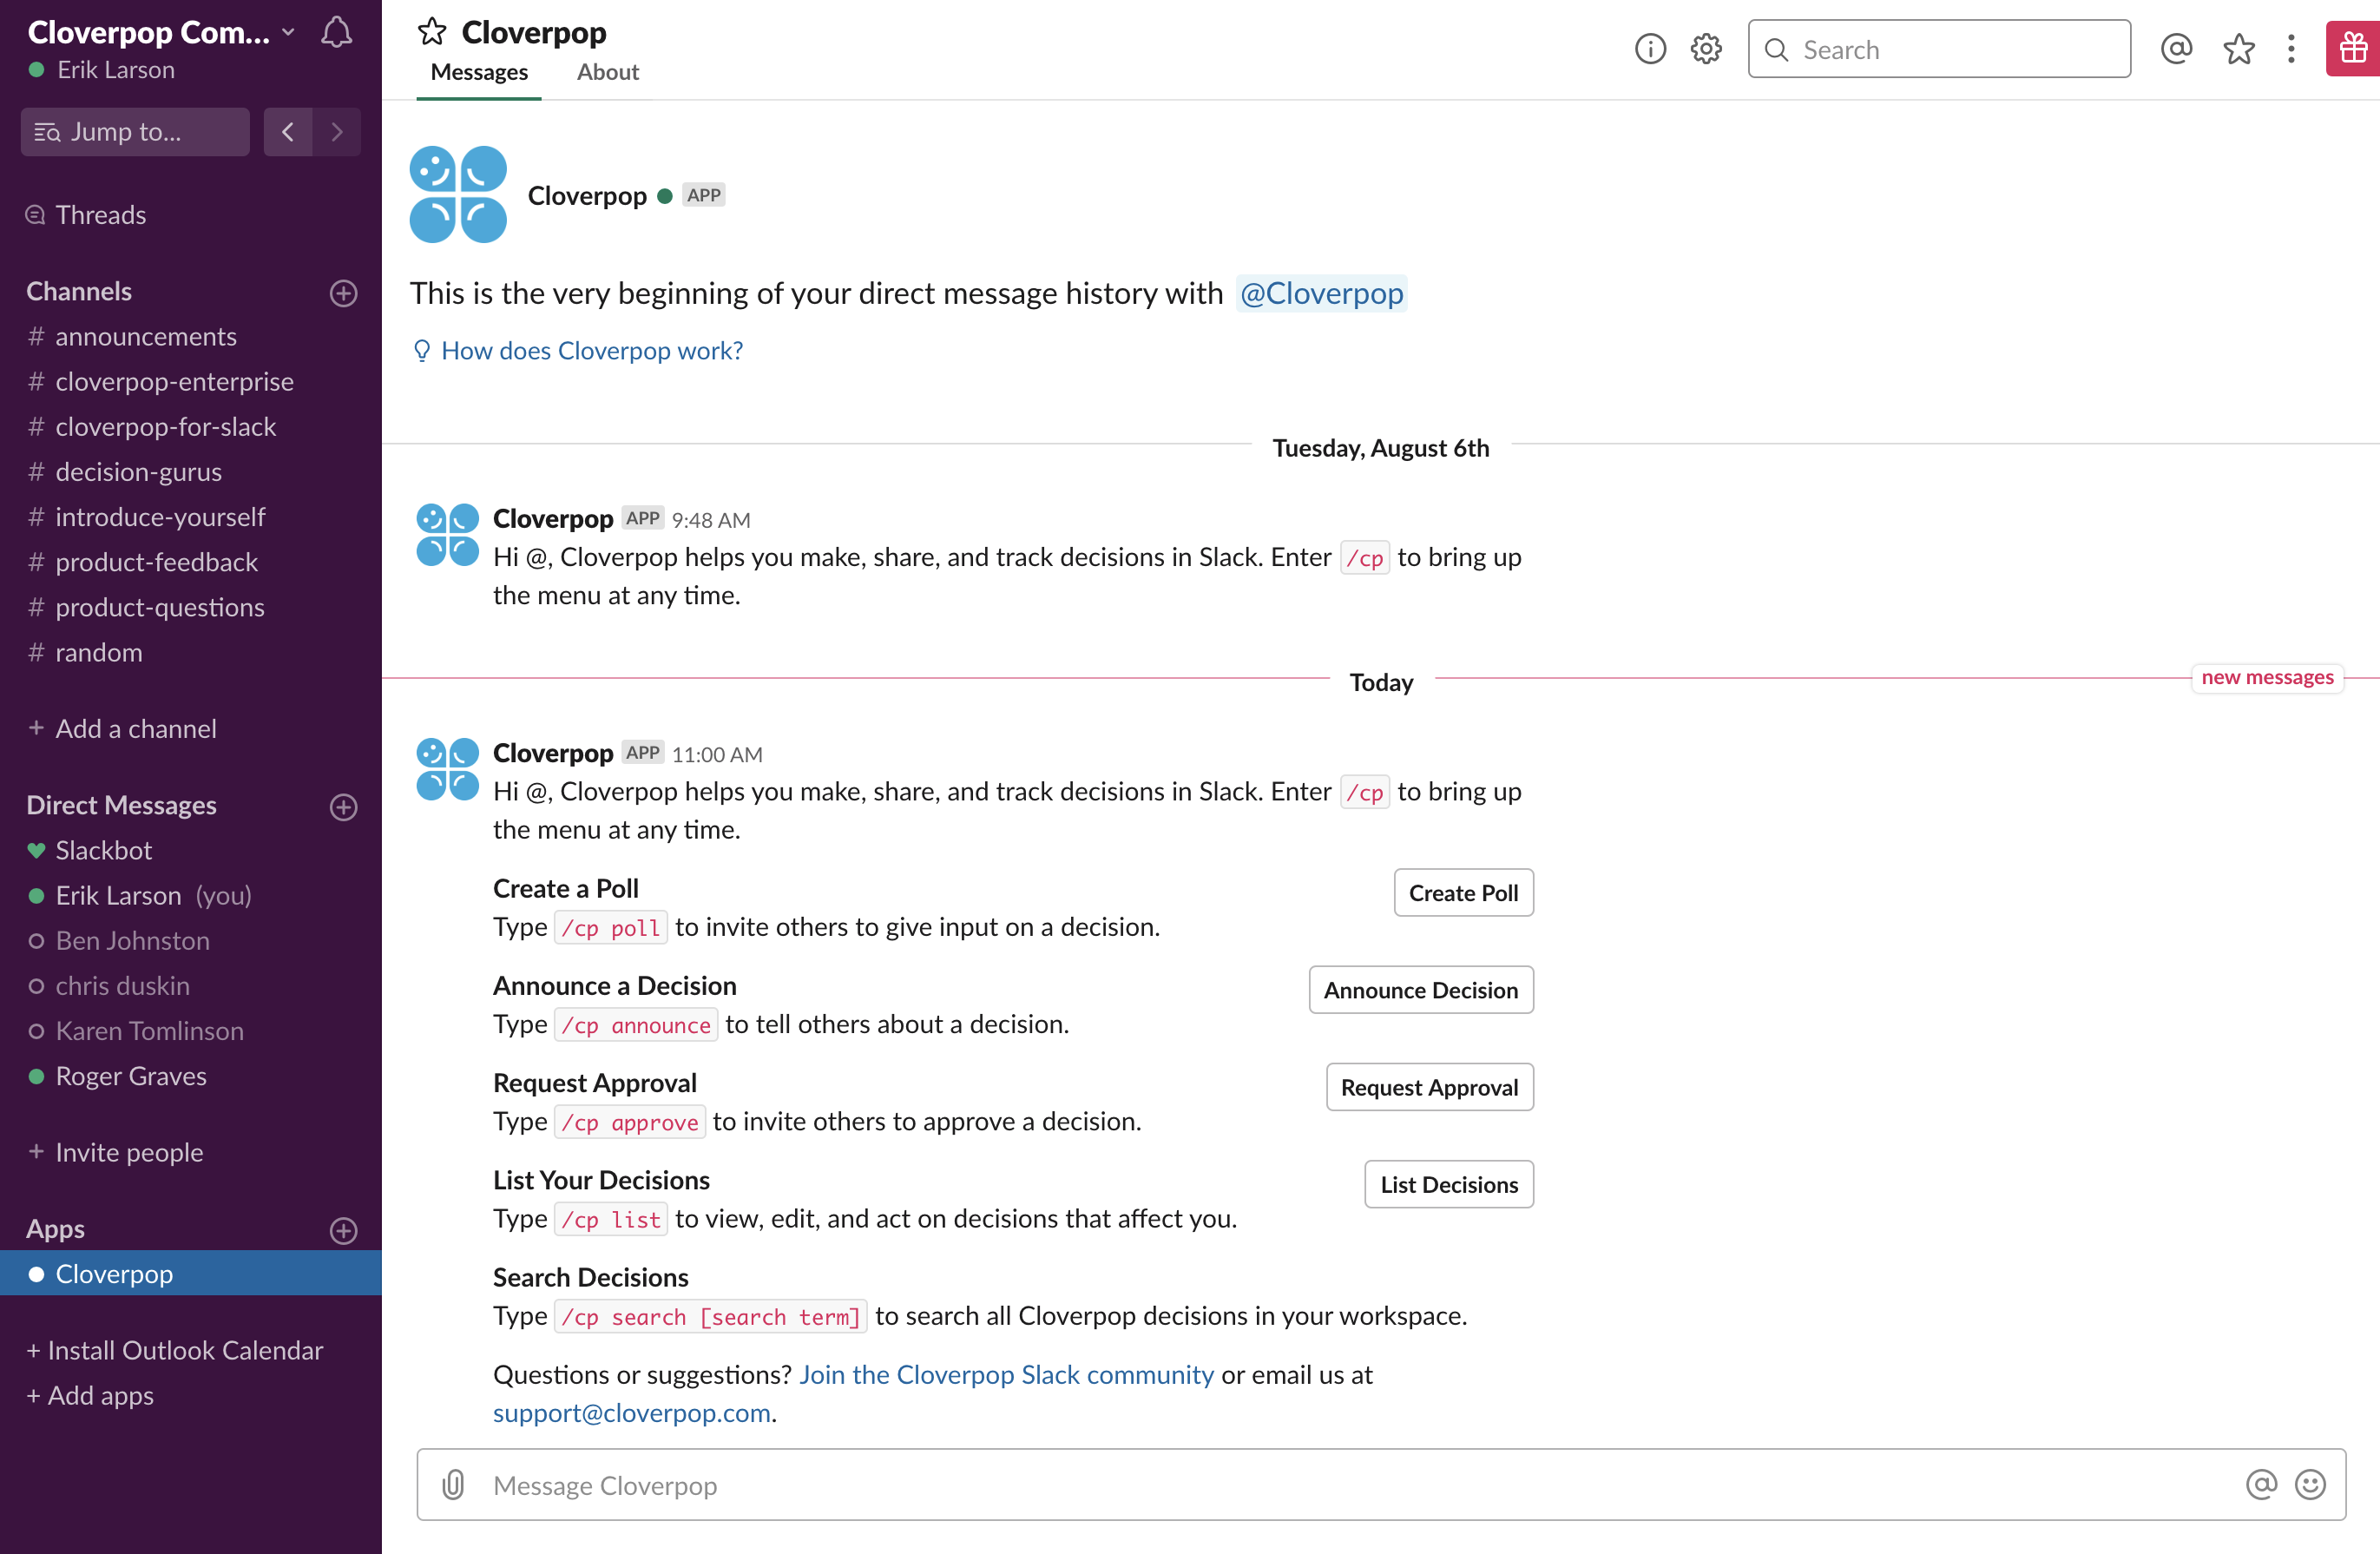Open conversation settings gear
2380x1554 pixels.
(x=1706, y=49)
